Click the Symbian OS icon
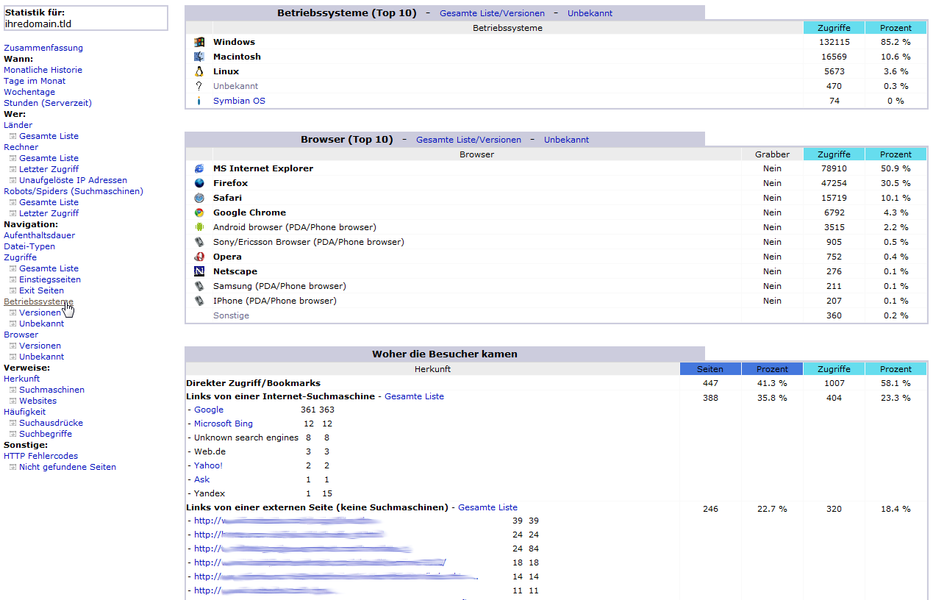Screen dimensions: 933x600 click(199, 101)
